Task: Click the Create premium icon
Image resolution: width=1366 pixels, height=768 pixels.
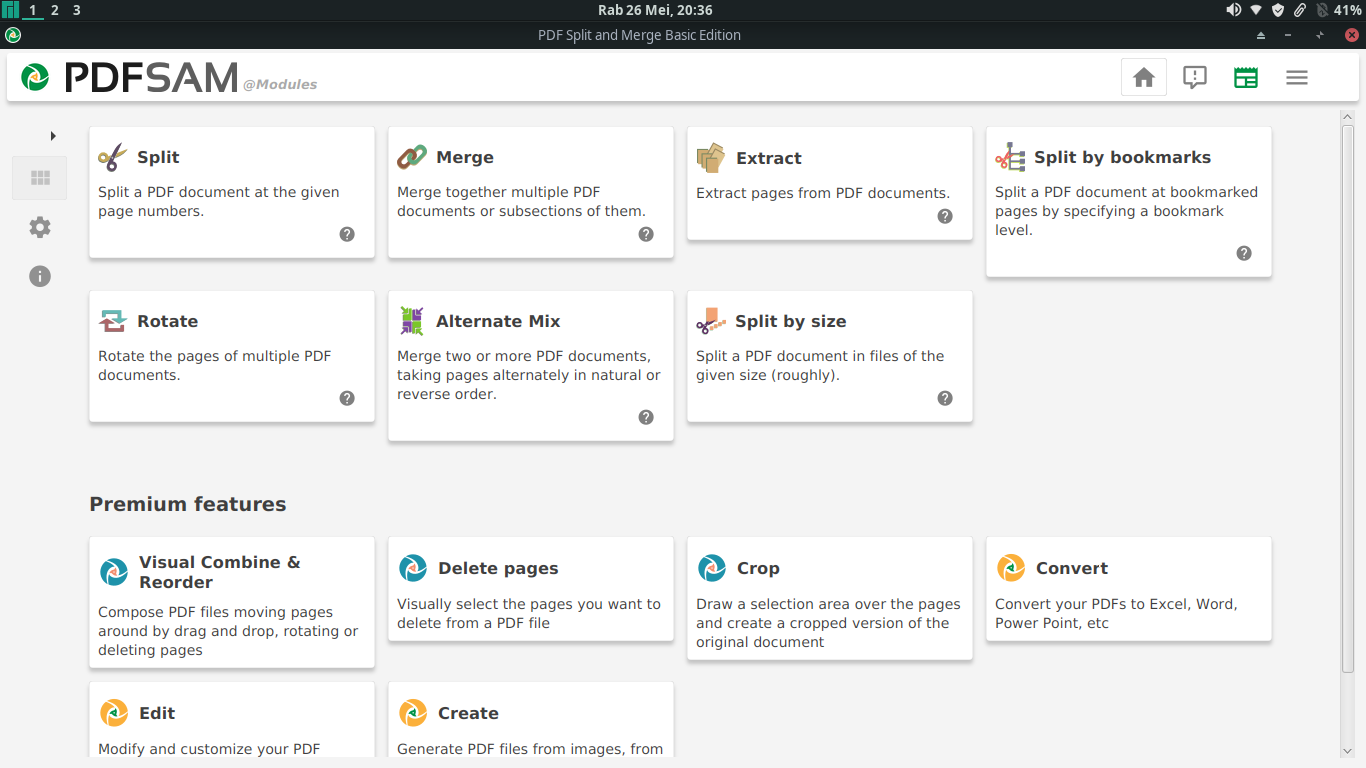Action: pos(413,713)
